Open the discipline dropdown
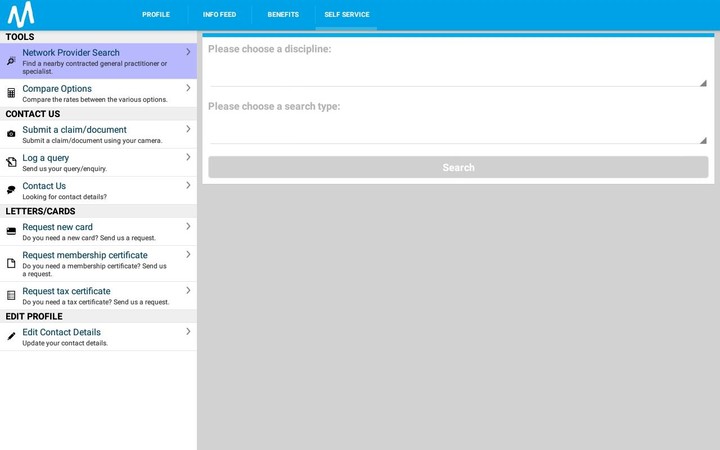720x450 pixels. coord(458,73)
